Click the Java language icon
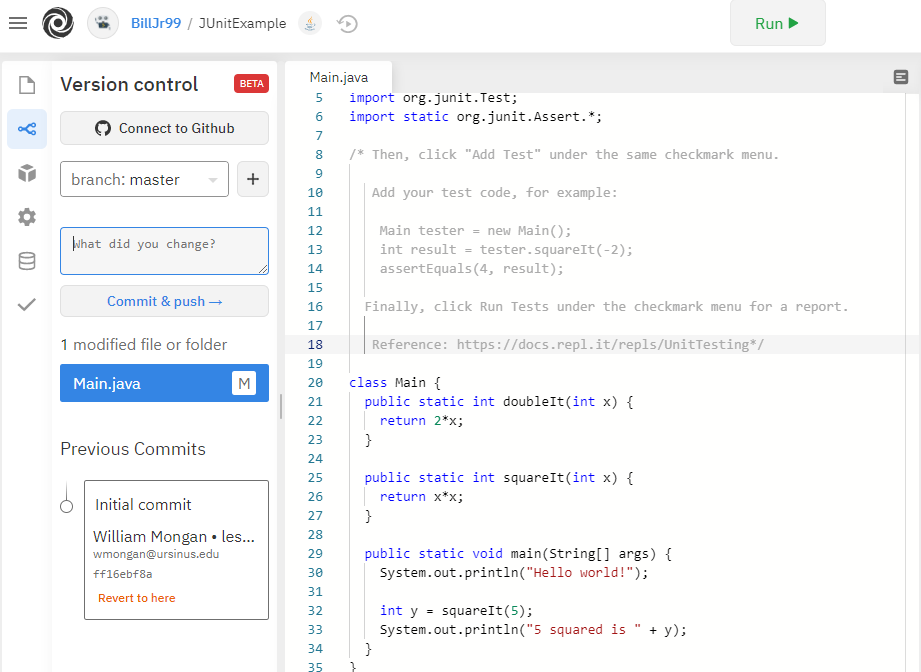The width and height of the screenshot is (921, 672). [x=310, y=23]
